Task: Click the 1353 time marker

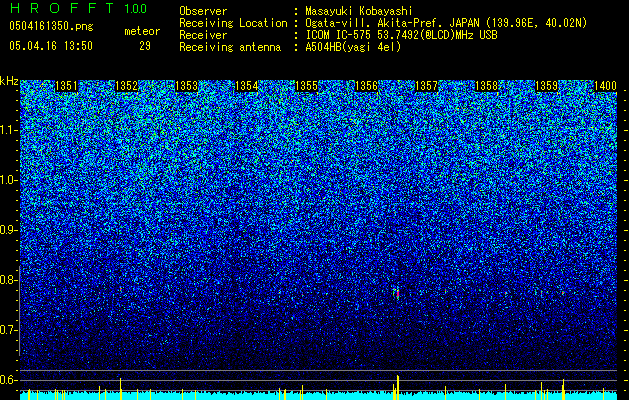Action: click(187, 86)
